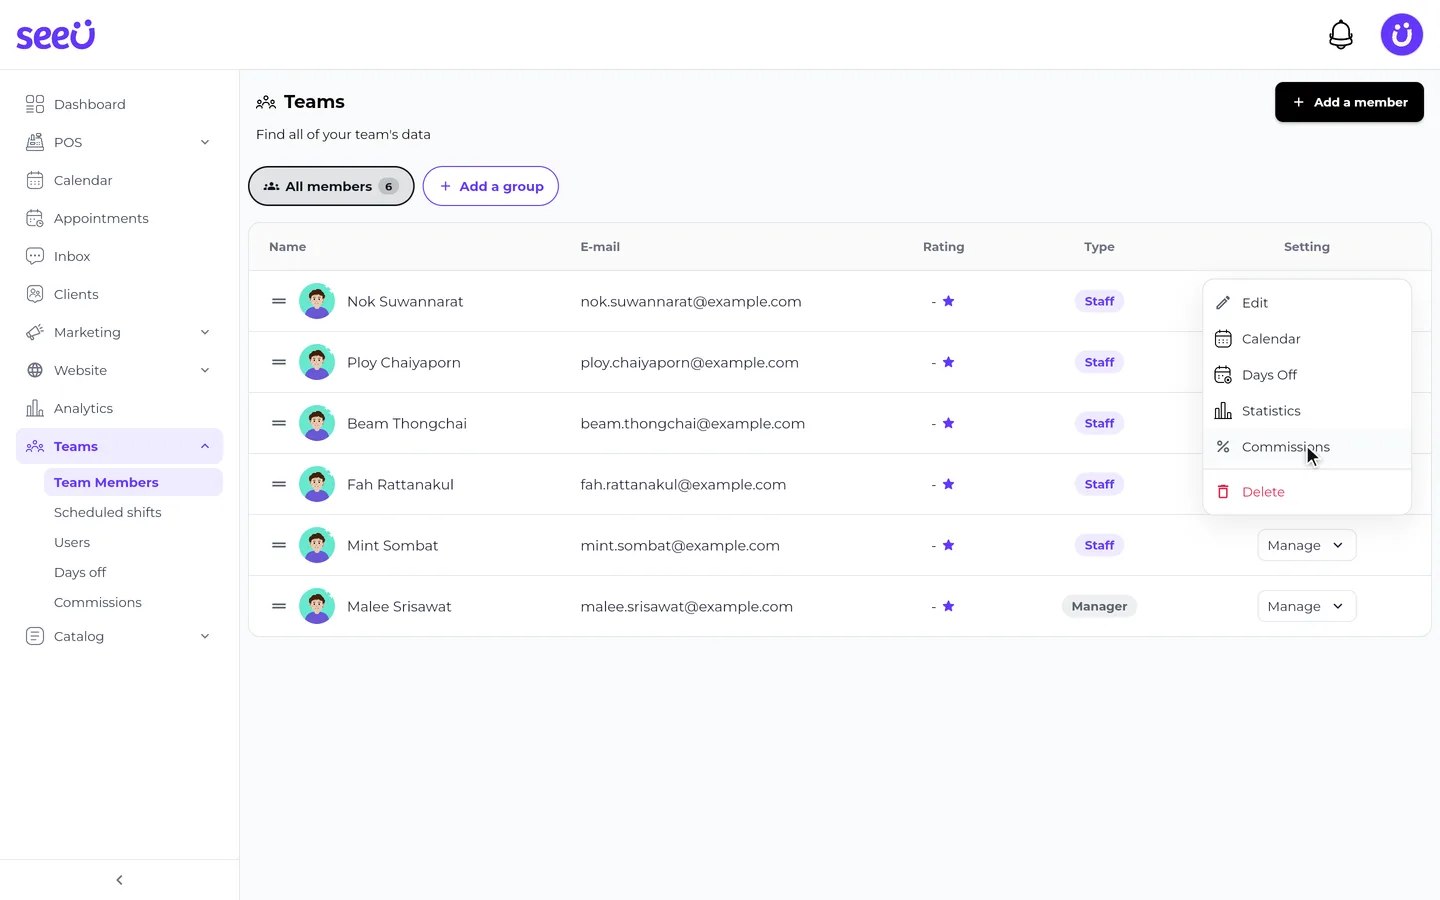This screenshot has width=1440, height=900.
Task: Expand the Marketing sidebar section
Action: [x=205, y=332]
